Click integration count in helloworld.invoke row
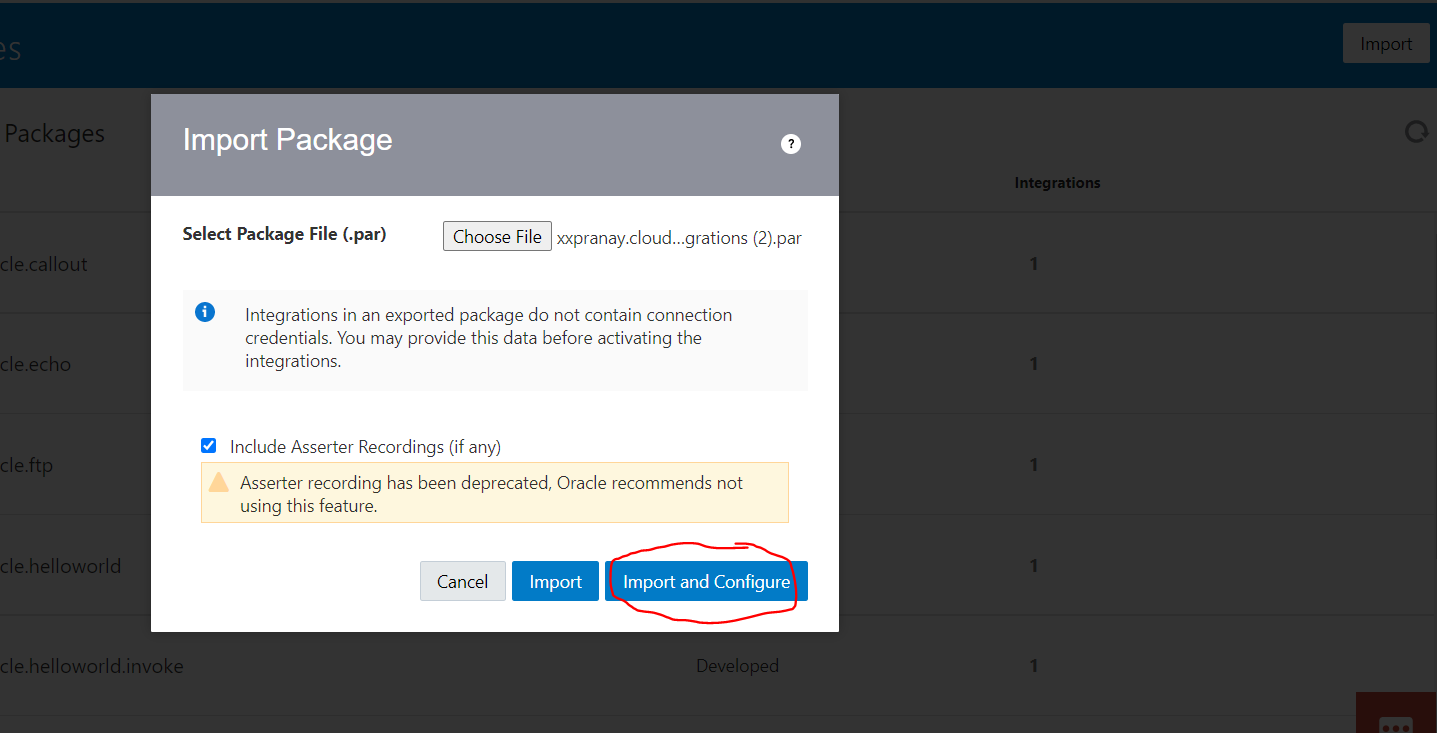The height and width of the screenshot is (733, 1437). pos(1034,666)
